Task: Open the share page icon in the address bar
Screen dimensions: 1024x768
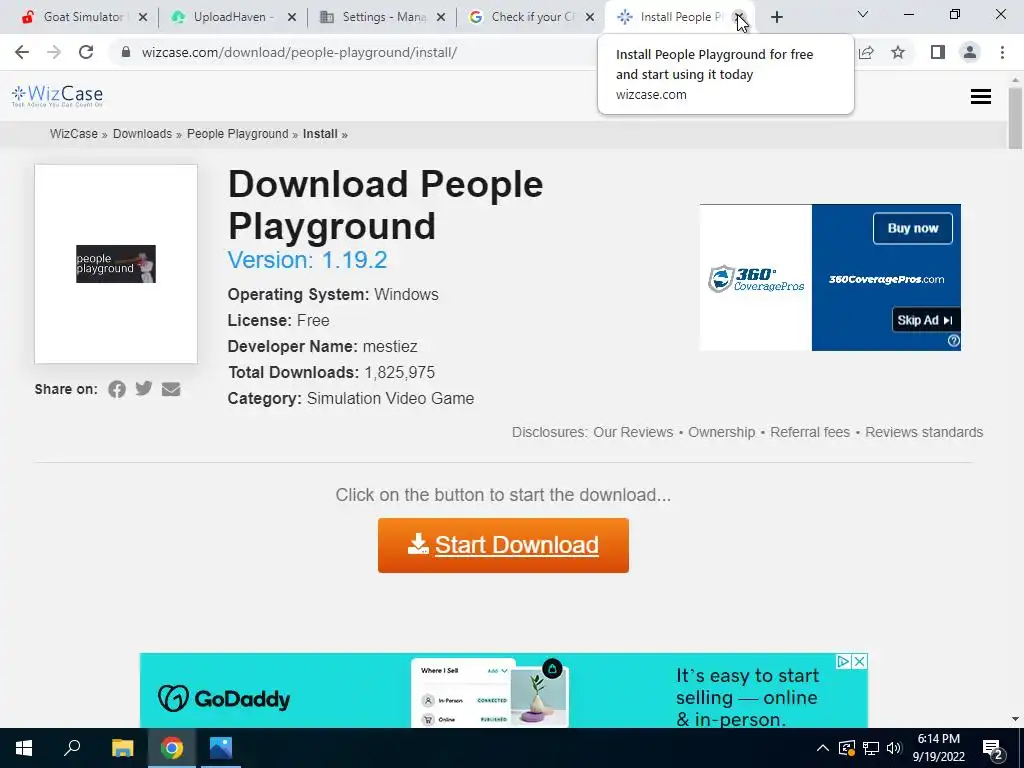Action: pos(867,52)
